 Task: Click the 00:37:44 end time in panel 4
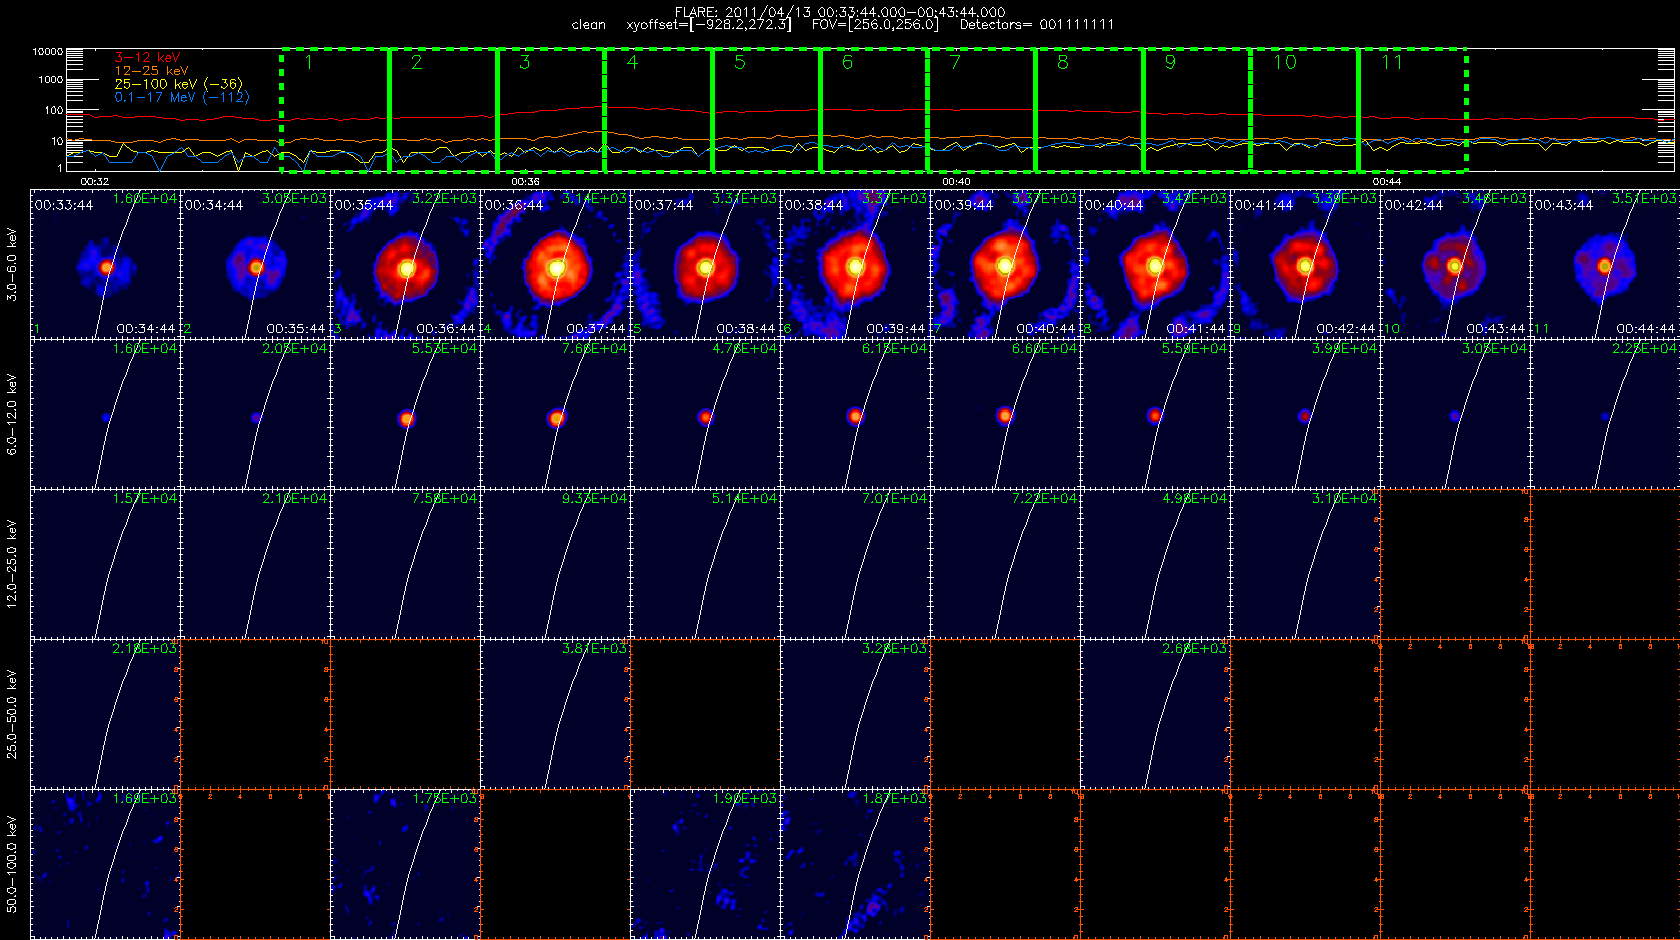click(x=596, y=329)
